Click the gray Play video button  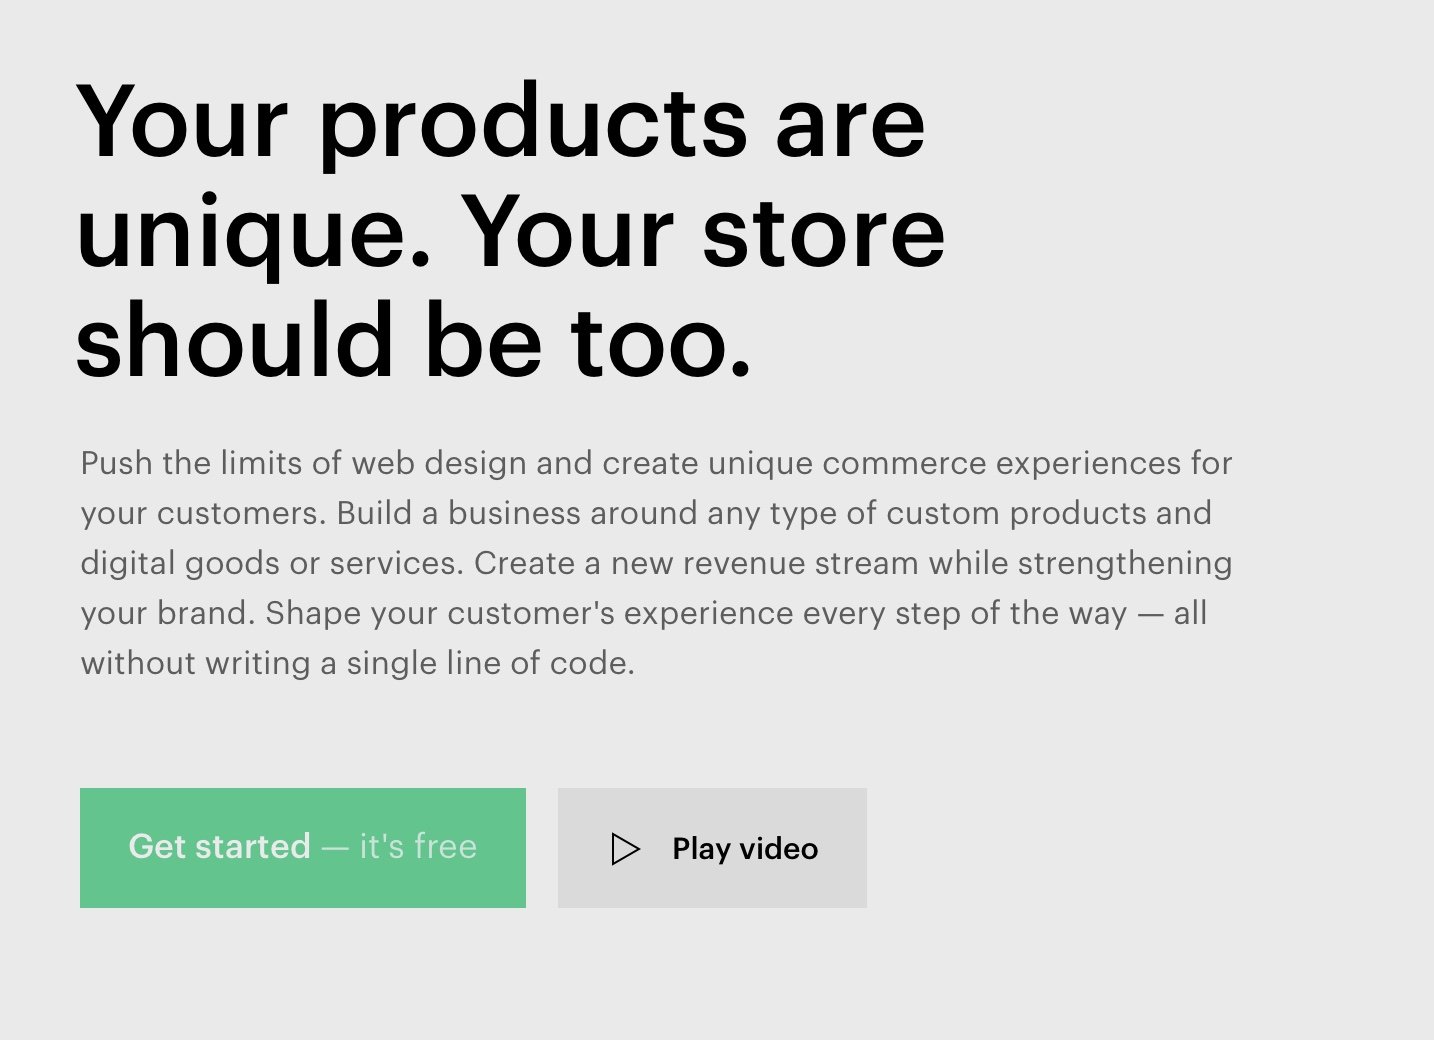[712, 848]
